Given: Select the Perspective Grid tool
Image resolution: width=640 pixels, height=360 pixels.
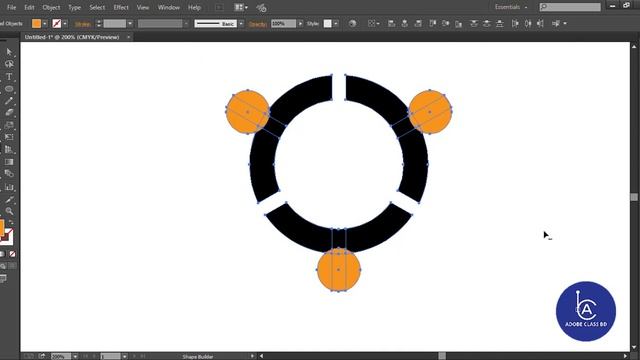Looking at the screenshot, I should [9, 149].
